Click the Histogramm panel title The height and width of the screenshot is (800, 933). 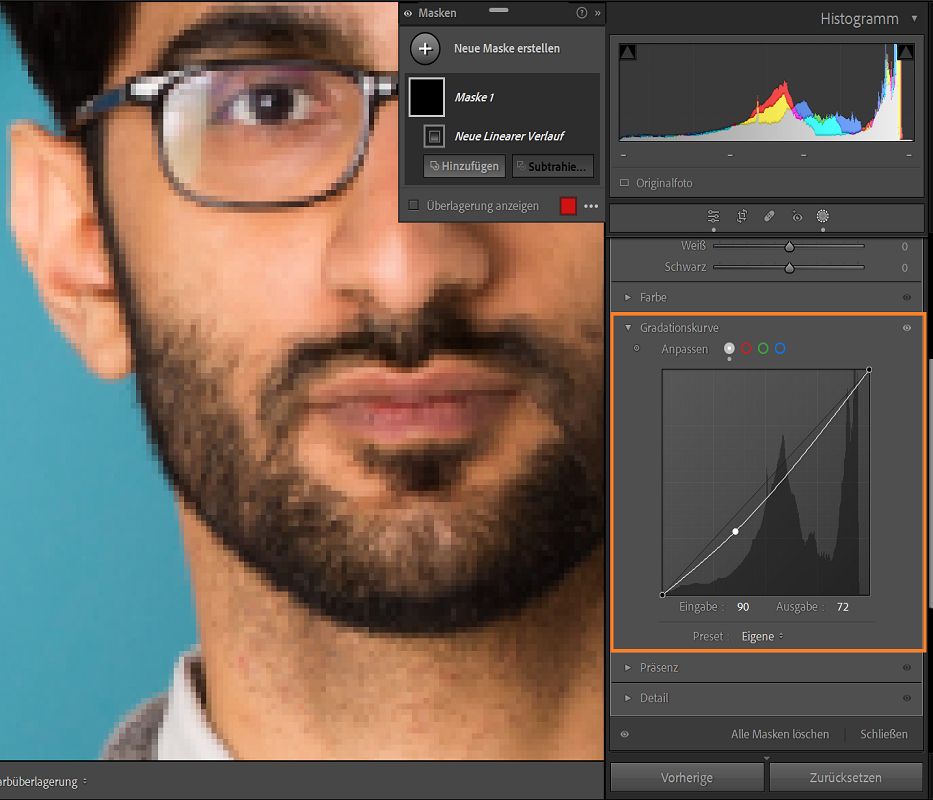pyautogui.click(x=859, y=18)
